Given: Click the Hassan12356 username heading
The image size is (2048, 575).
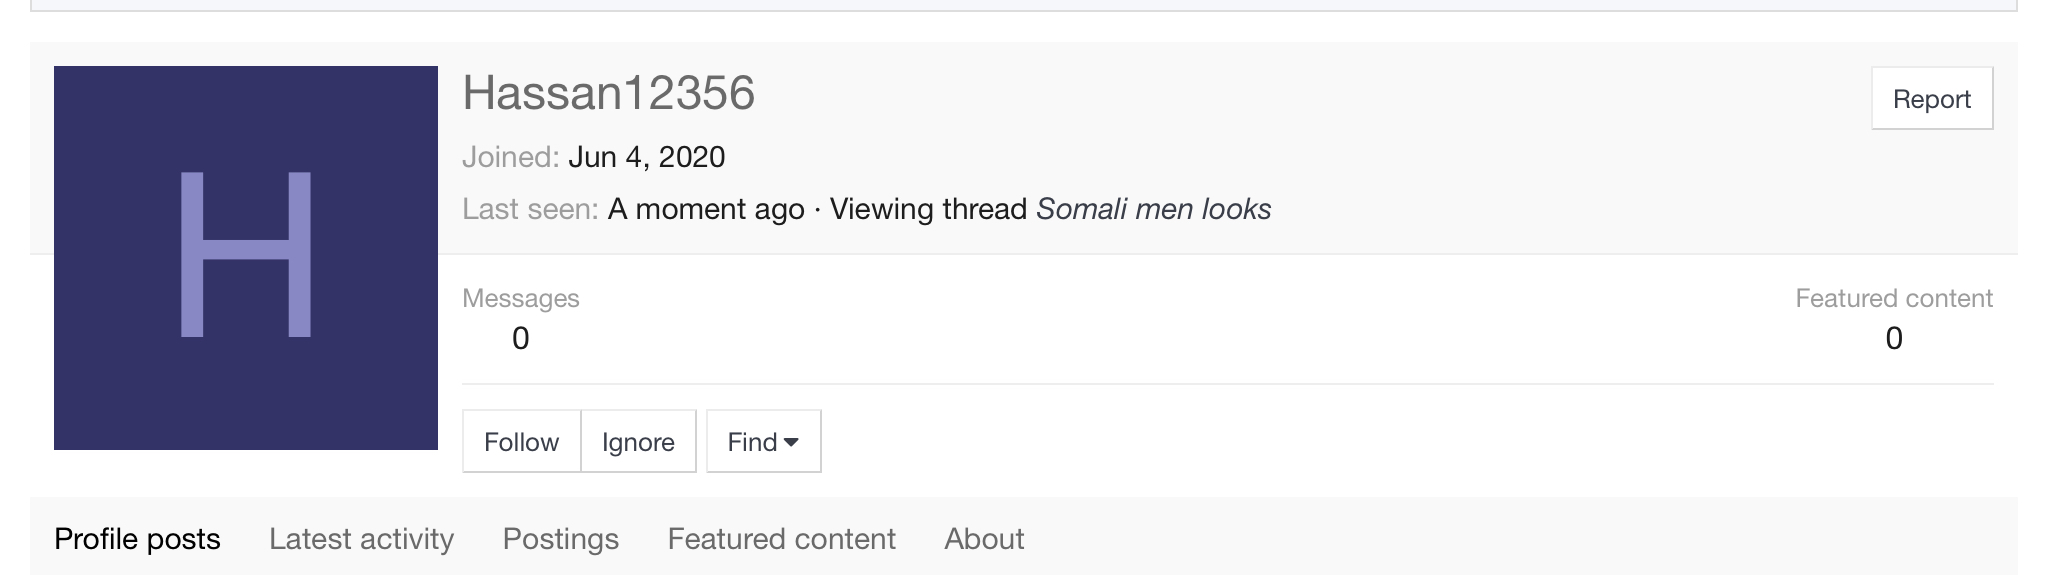Looking at the screenshot, I should (608, 93).
